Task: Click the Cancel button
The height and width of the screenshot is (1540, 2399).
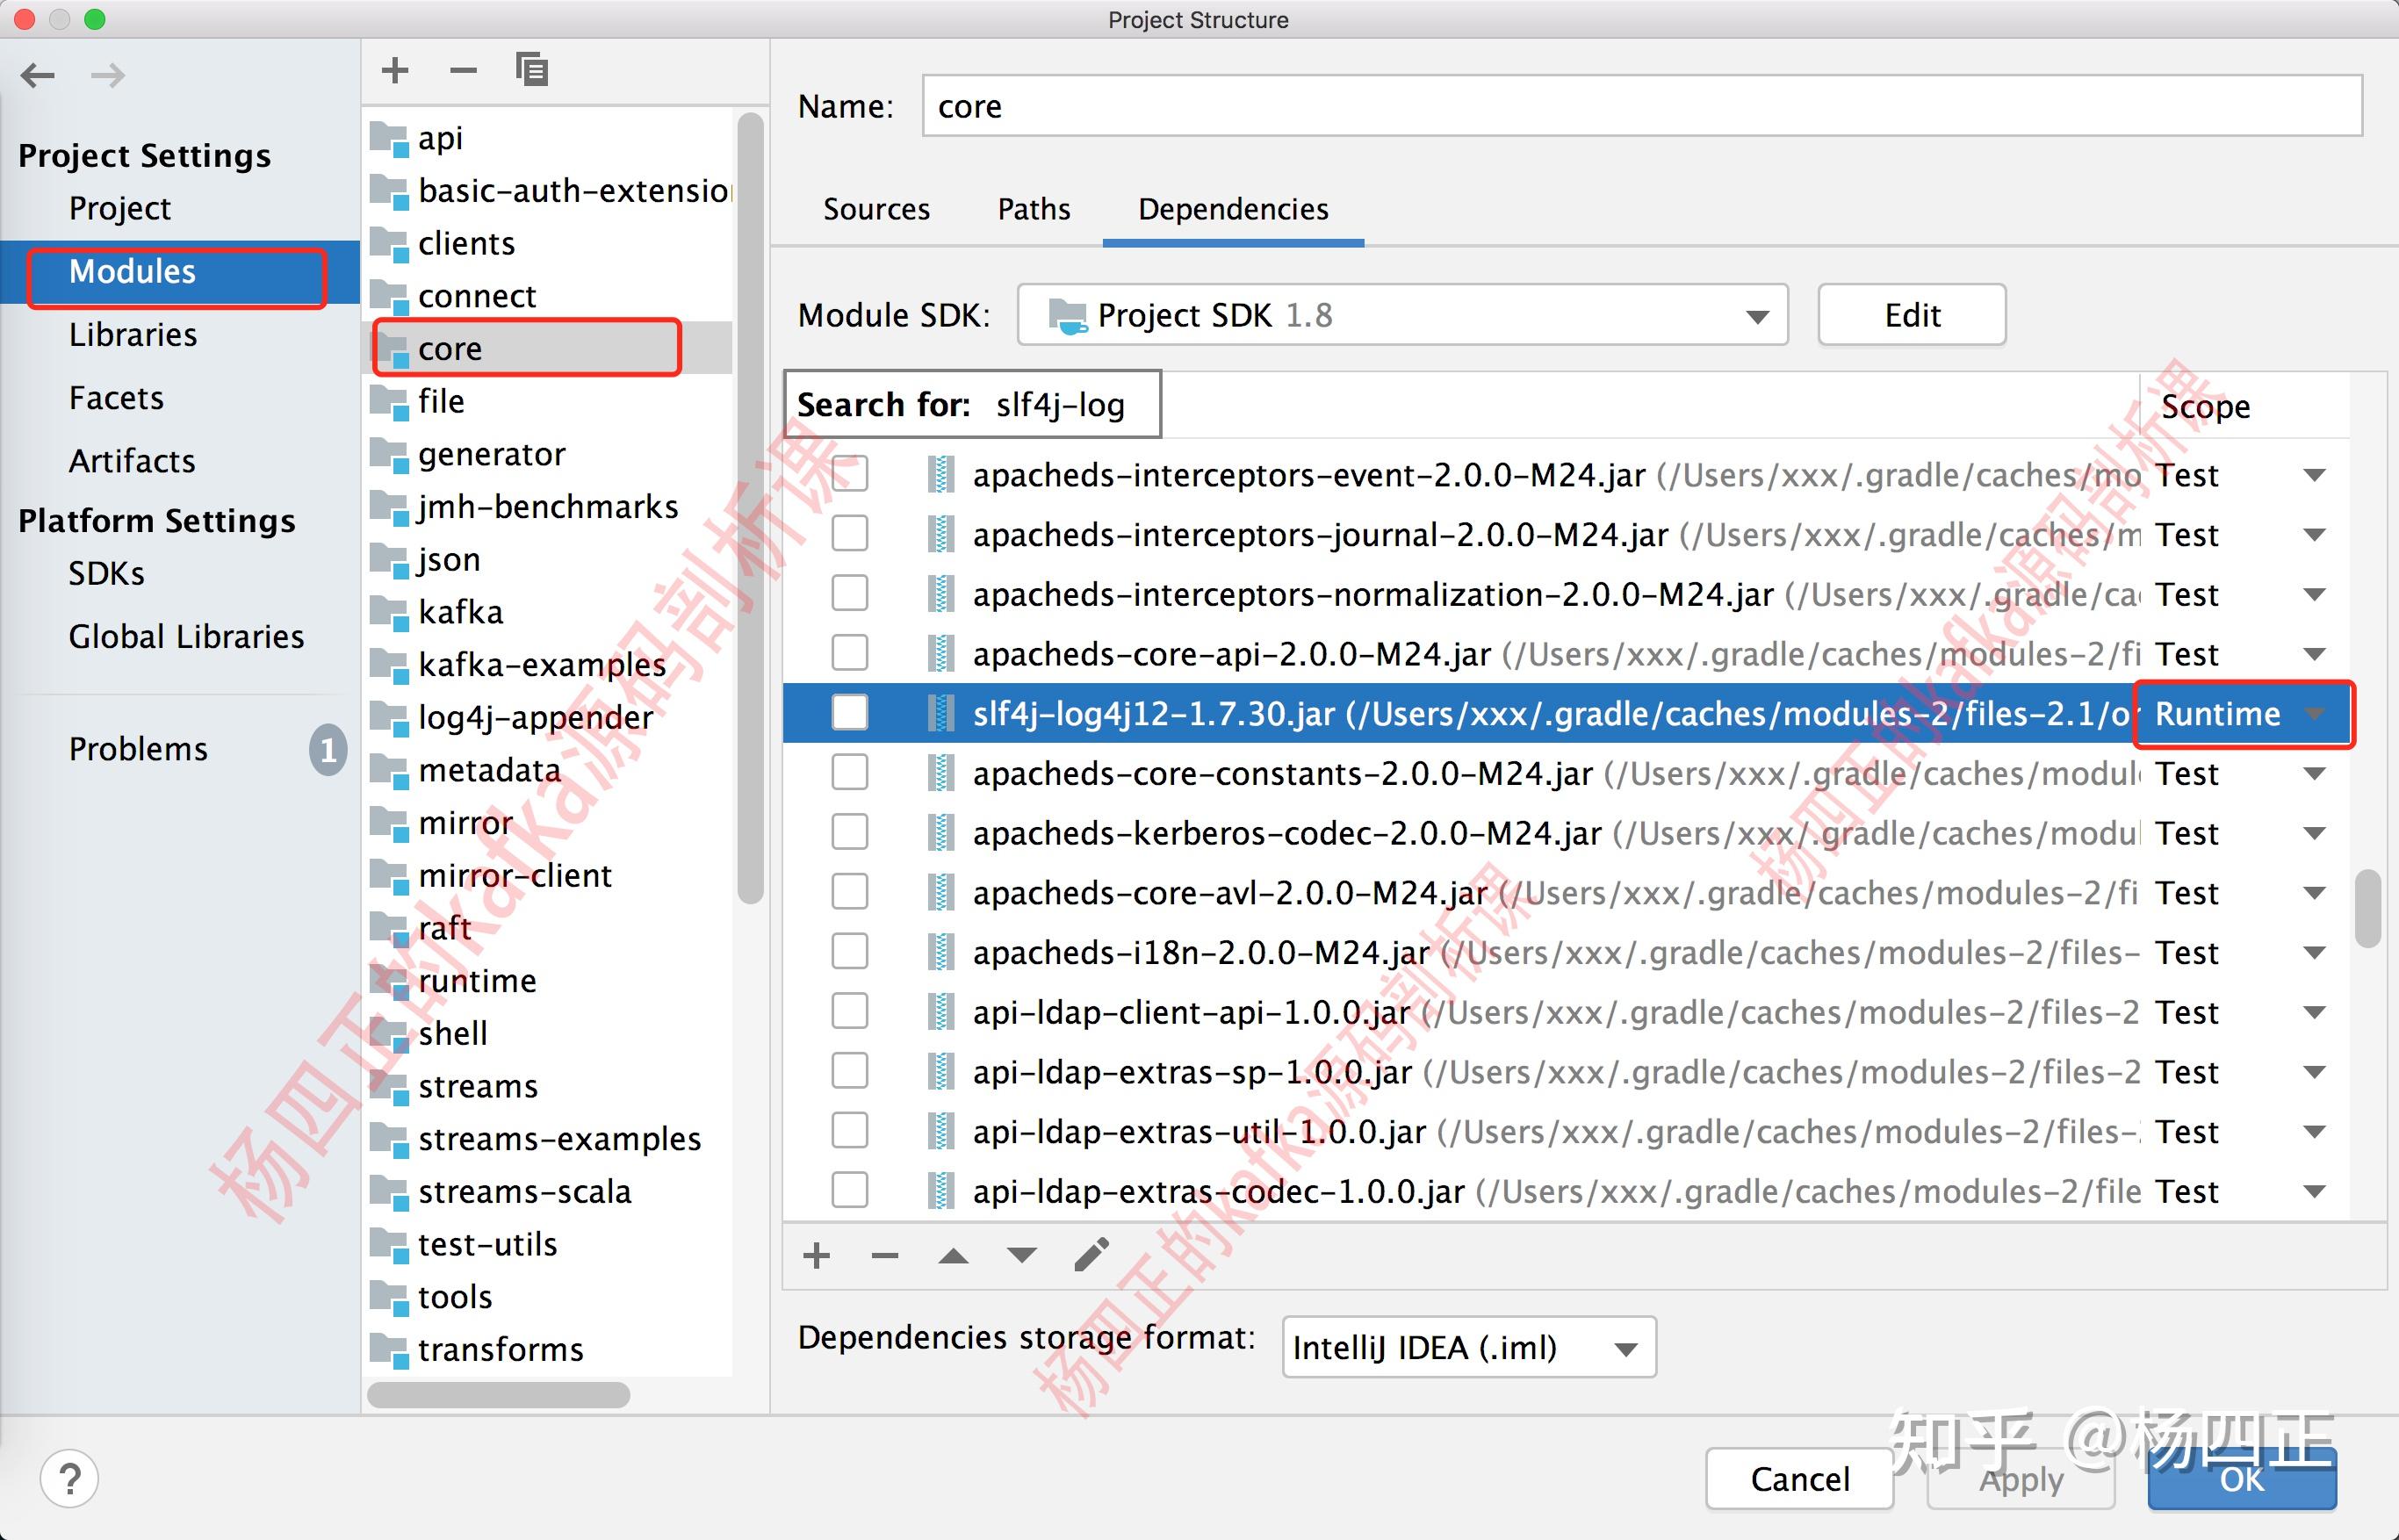Action: click(1800, 1478)
